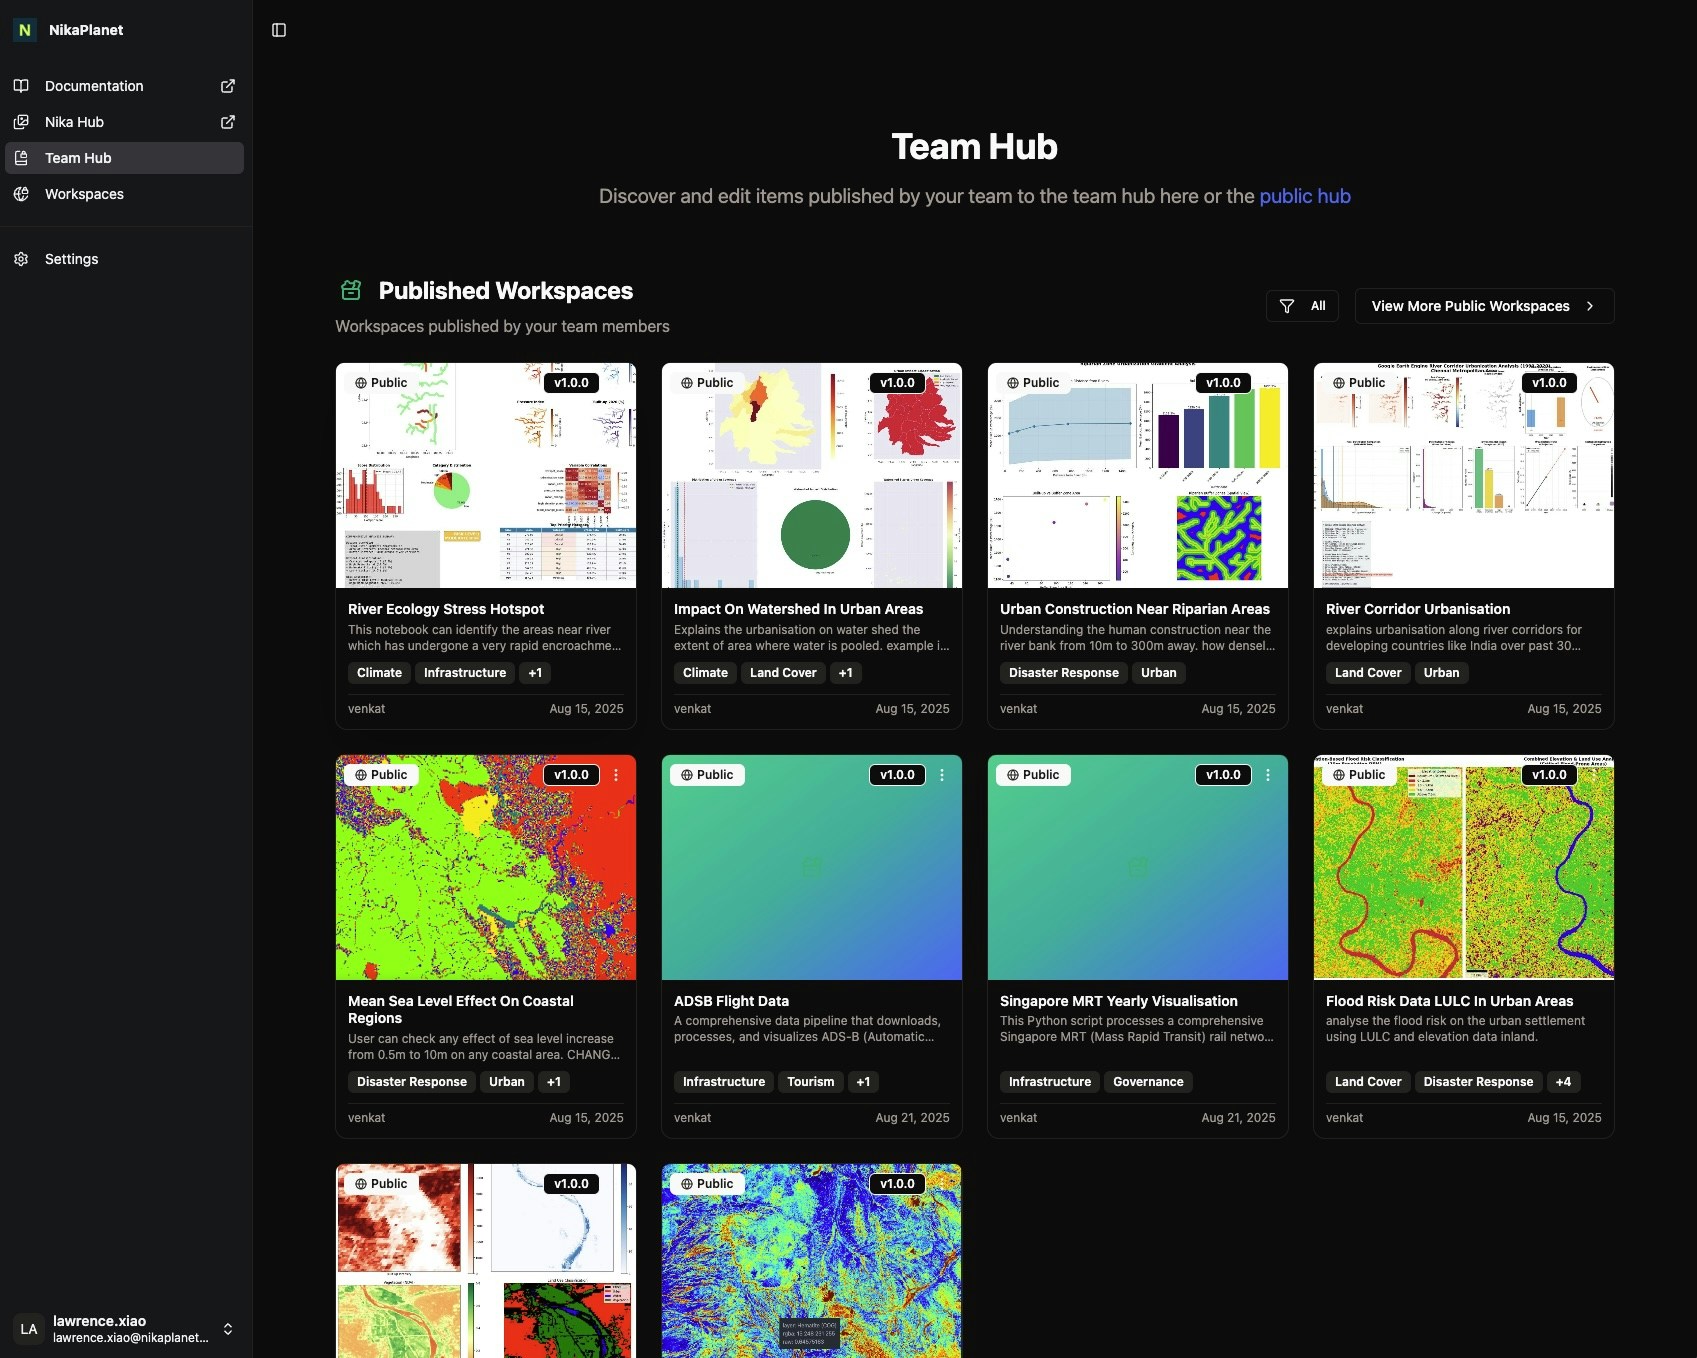Click Flood Risk Data LULC In Urban Areas title
The height and width of the screenshot is (1358, 1697).
coord(1450,1001)
